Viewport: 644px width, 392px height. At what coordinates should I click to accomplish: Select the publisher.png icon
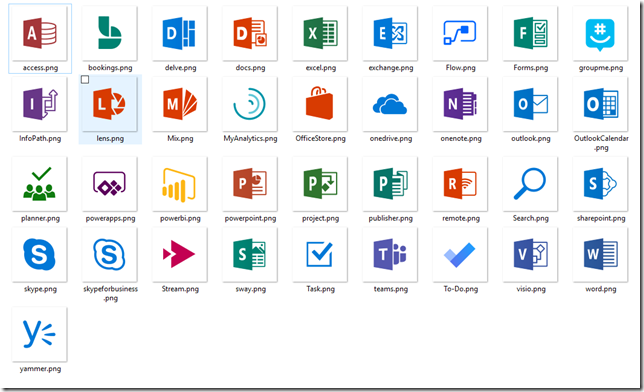point(390,184)
